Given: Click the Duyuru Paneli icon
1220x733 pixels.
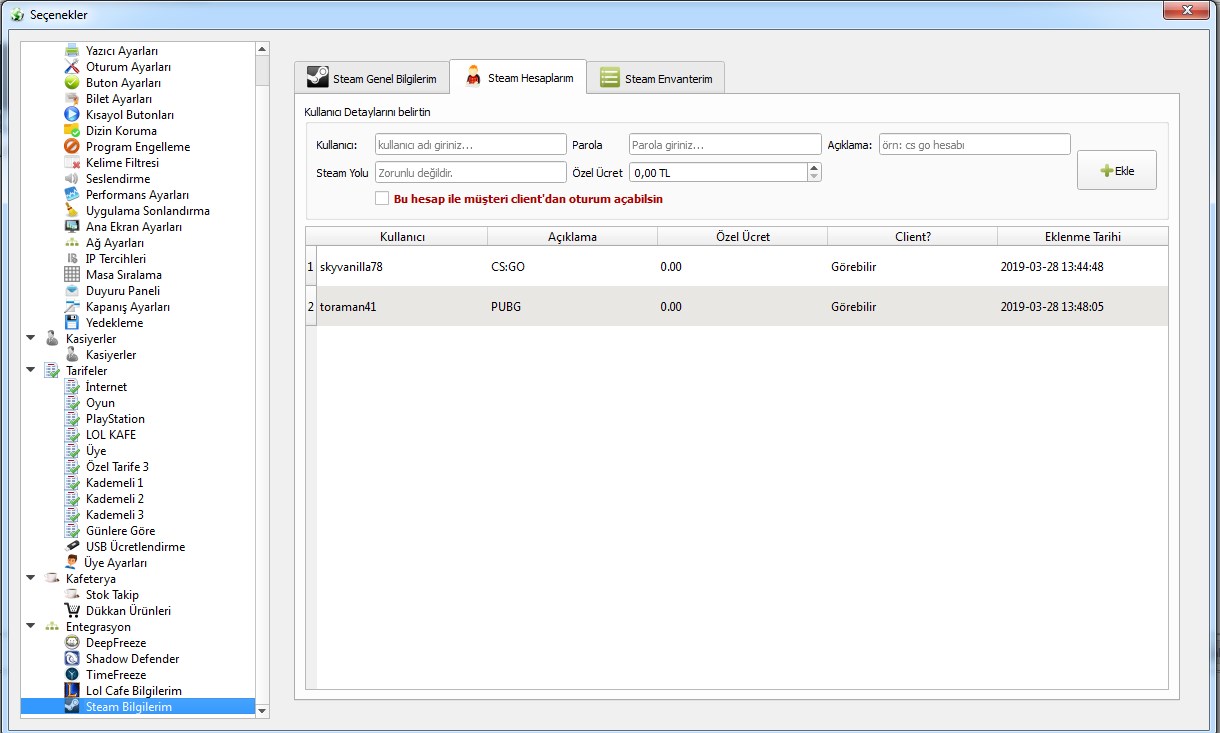Looking at the screenshot, I should pos(72,291).
